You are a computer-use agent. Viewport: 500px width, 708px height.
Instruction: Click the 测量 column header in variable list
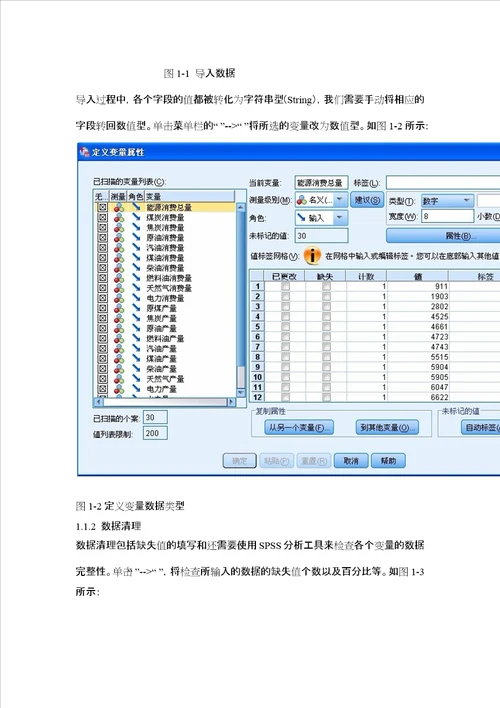click(x=118, y=196)
